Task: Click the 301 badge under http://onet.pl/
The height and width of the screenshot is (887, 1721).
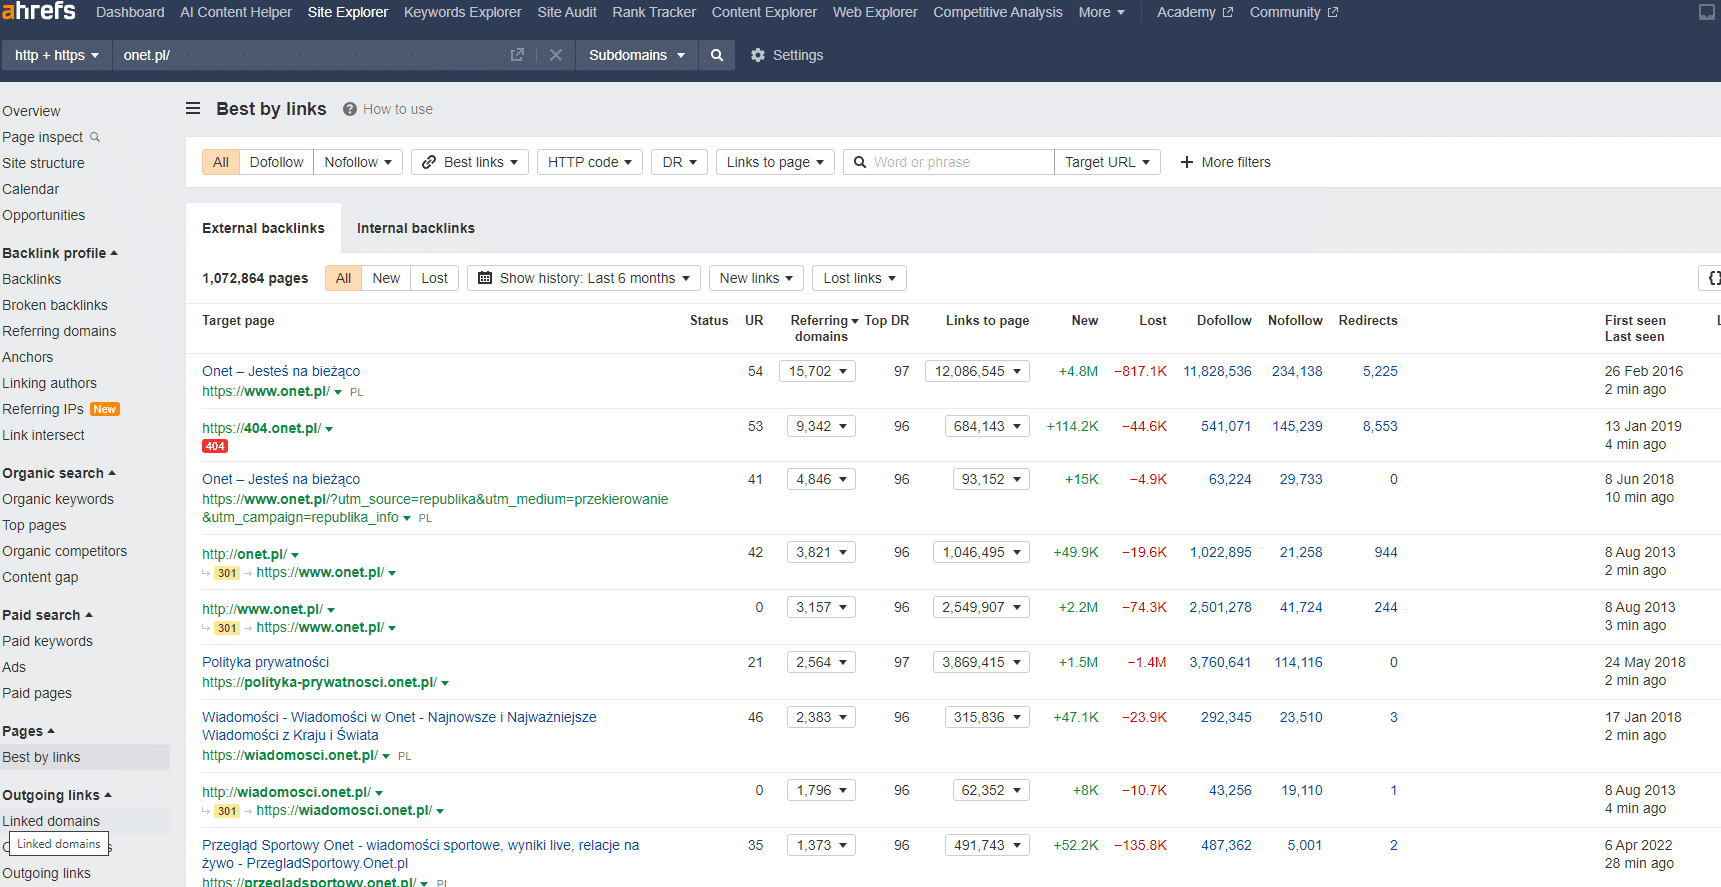Action: [x=227, y=573]
